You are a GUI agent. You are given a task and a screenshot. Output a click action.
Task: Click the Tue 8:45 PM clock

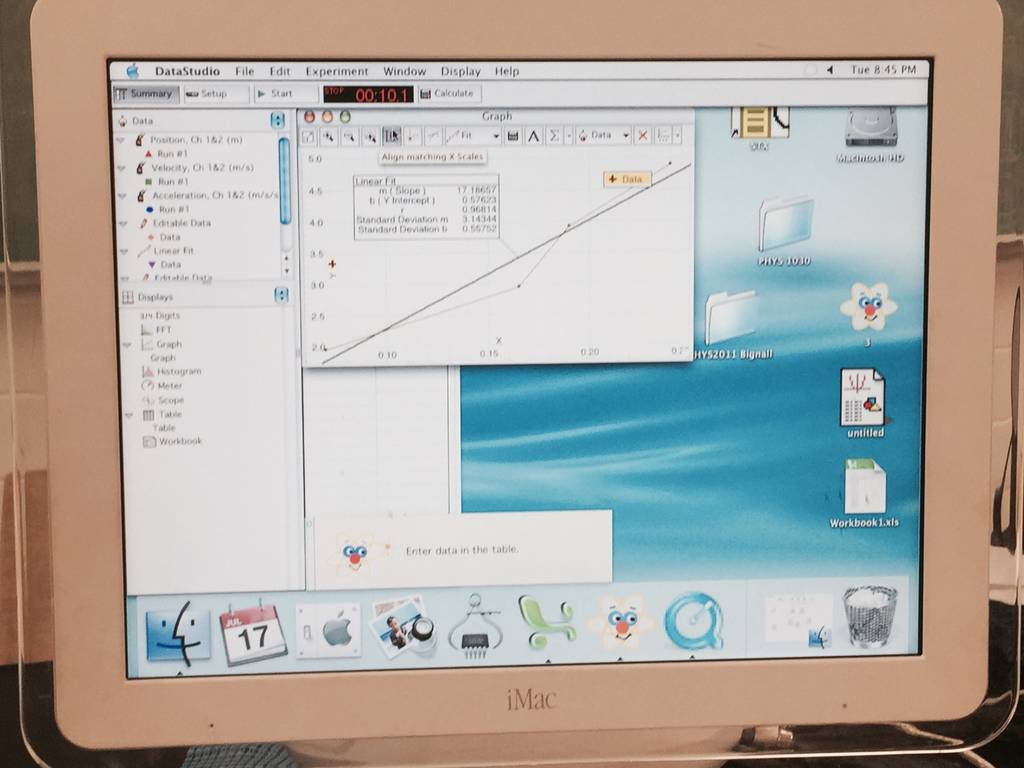coord(883,69)
